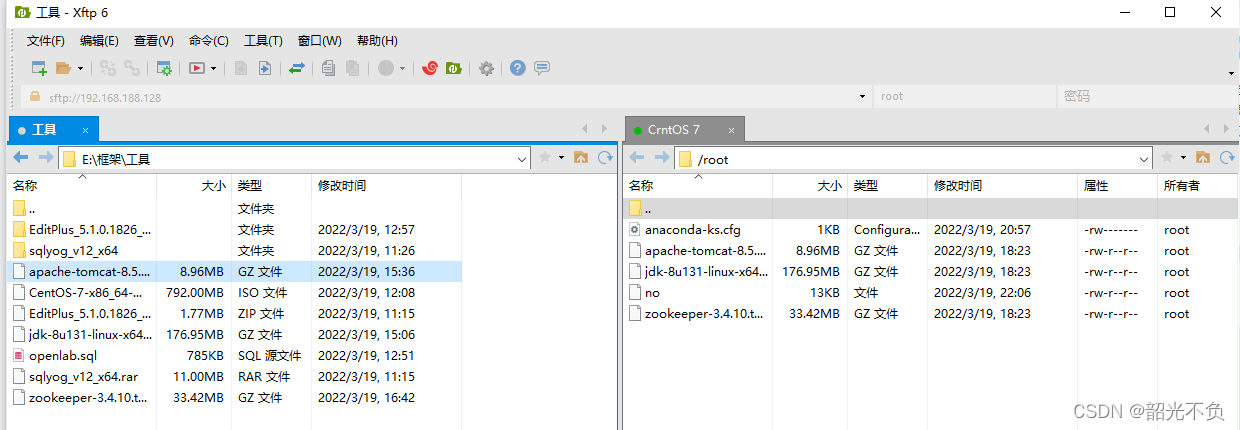Open the 文件(F) menu

(x=46, y=41)
